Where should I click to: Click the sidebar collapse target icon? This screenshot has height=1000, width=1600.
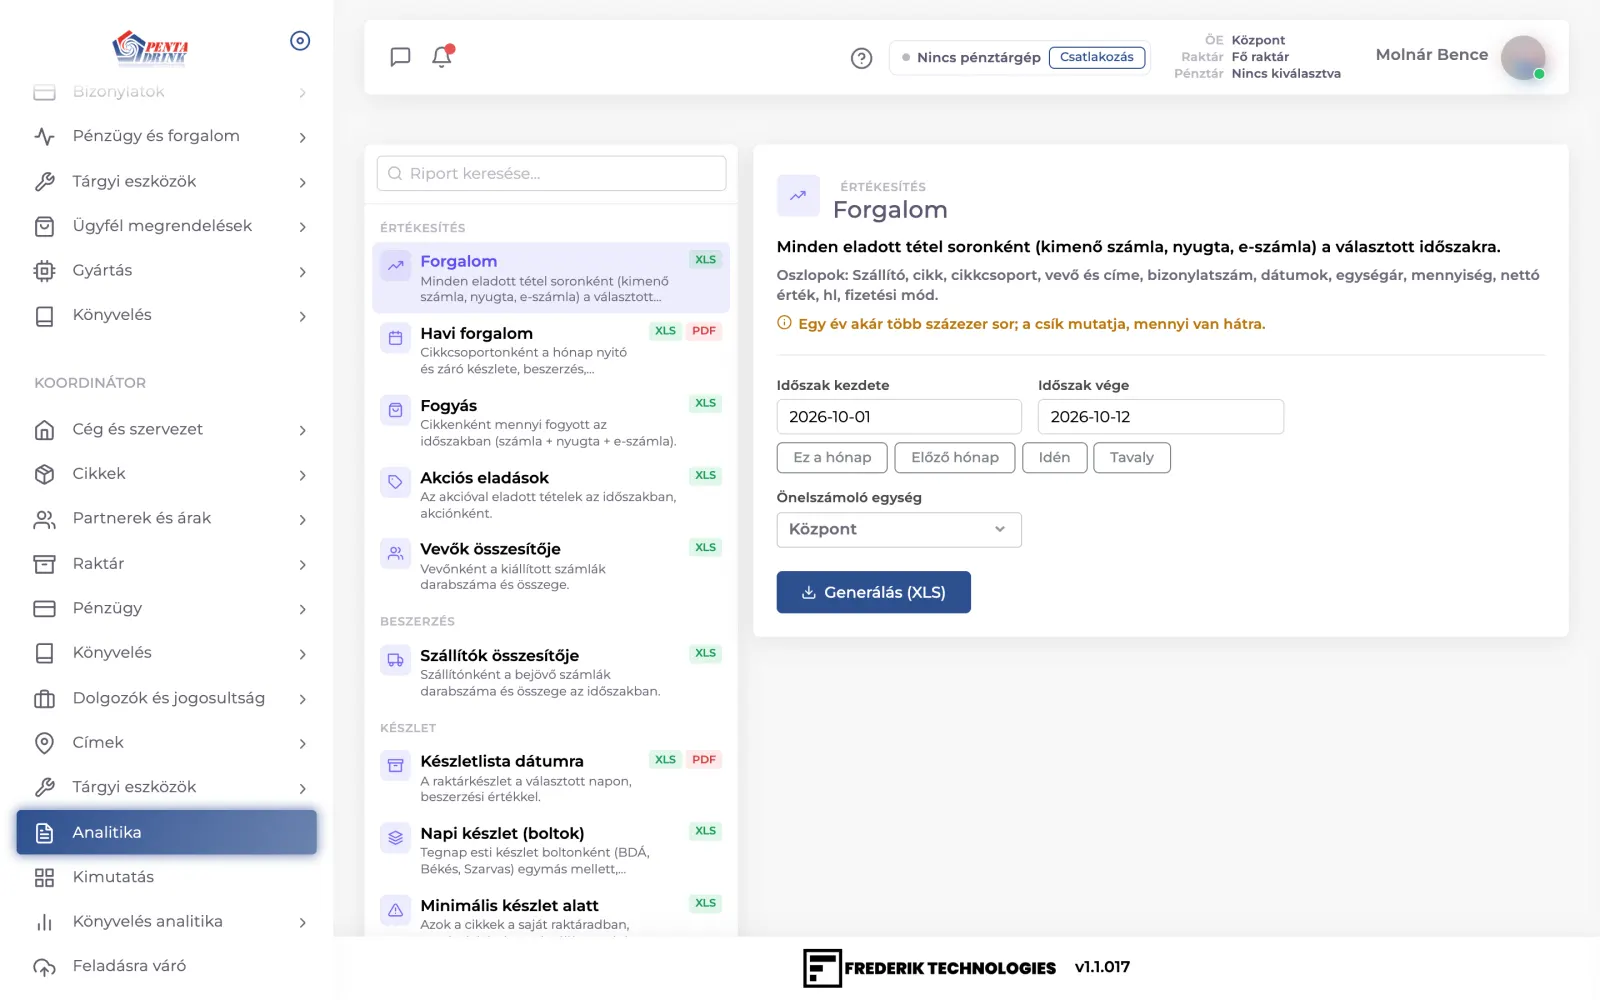click(300, 41)
